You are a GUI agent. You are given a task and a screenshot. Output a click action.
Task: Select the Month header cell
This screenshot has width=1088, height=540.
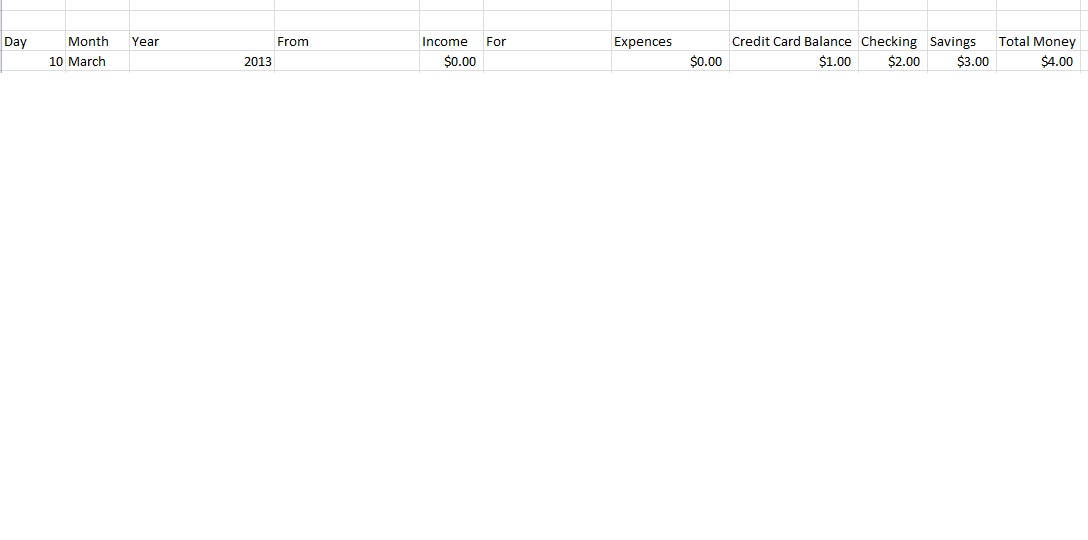coord(97,41)
